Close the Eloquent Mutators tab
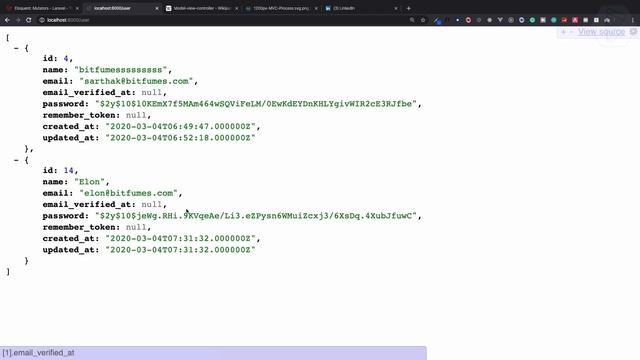This screenshot has height=360, width=640. tap(77, 8)
